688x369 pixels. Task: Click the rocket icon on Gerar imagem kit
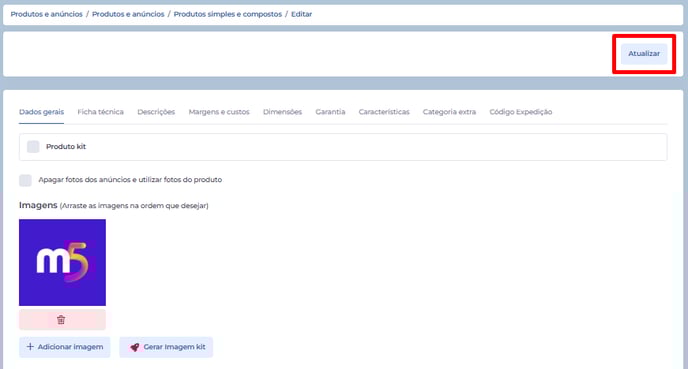point(135,347)
